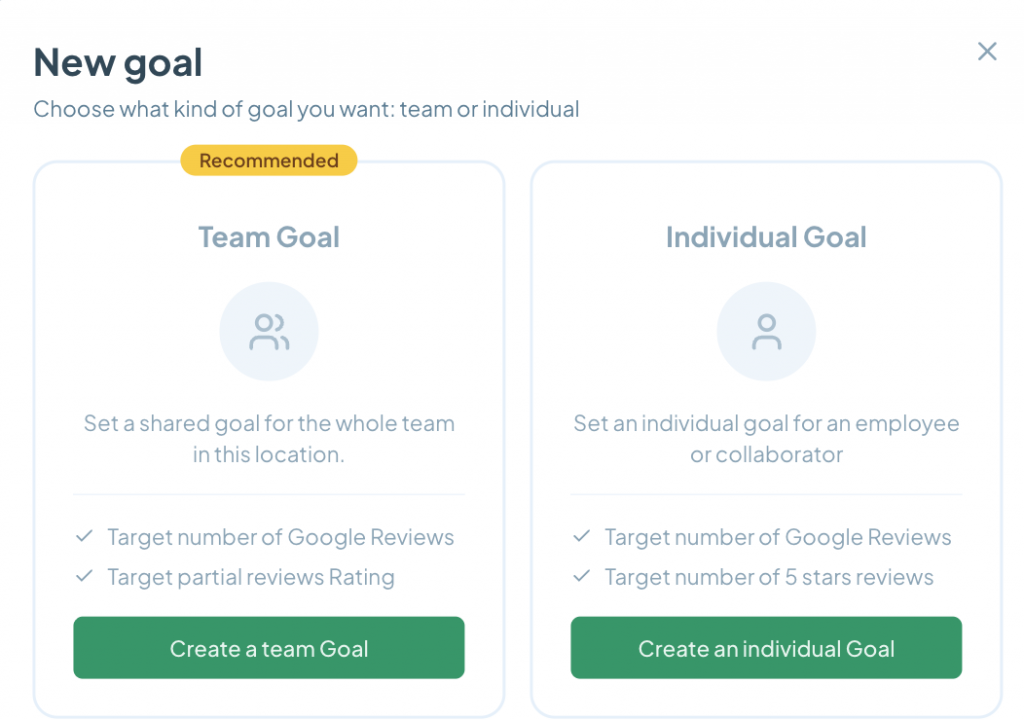This screenshot has width=1024, height=720.
Task: Click the 'Choose what kind of goal' subtitle
Action: (x=306, y=109)
